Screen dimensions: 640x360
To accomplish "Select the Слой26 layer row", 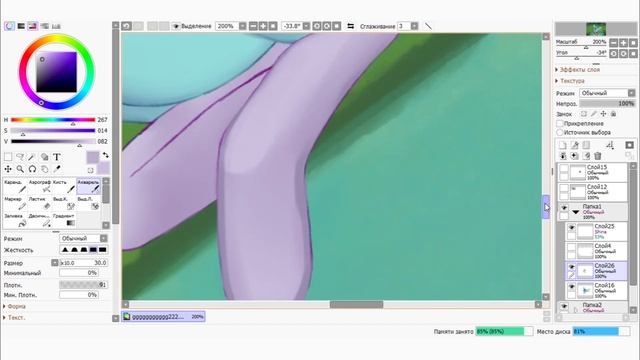I will click(x=596, y=271).
